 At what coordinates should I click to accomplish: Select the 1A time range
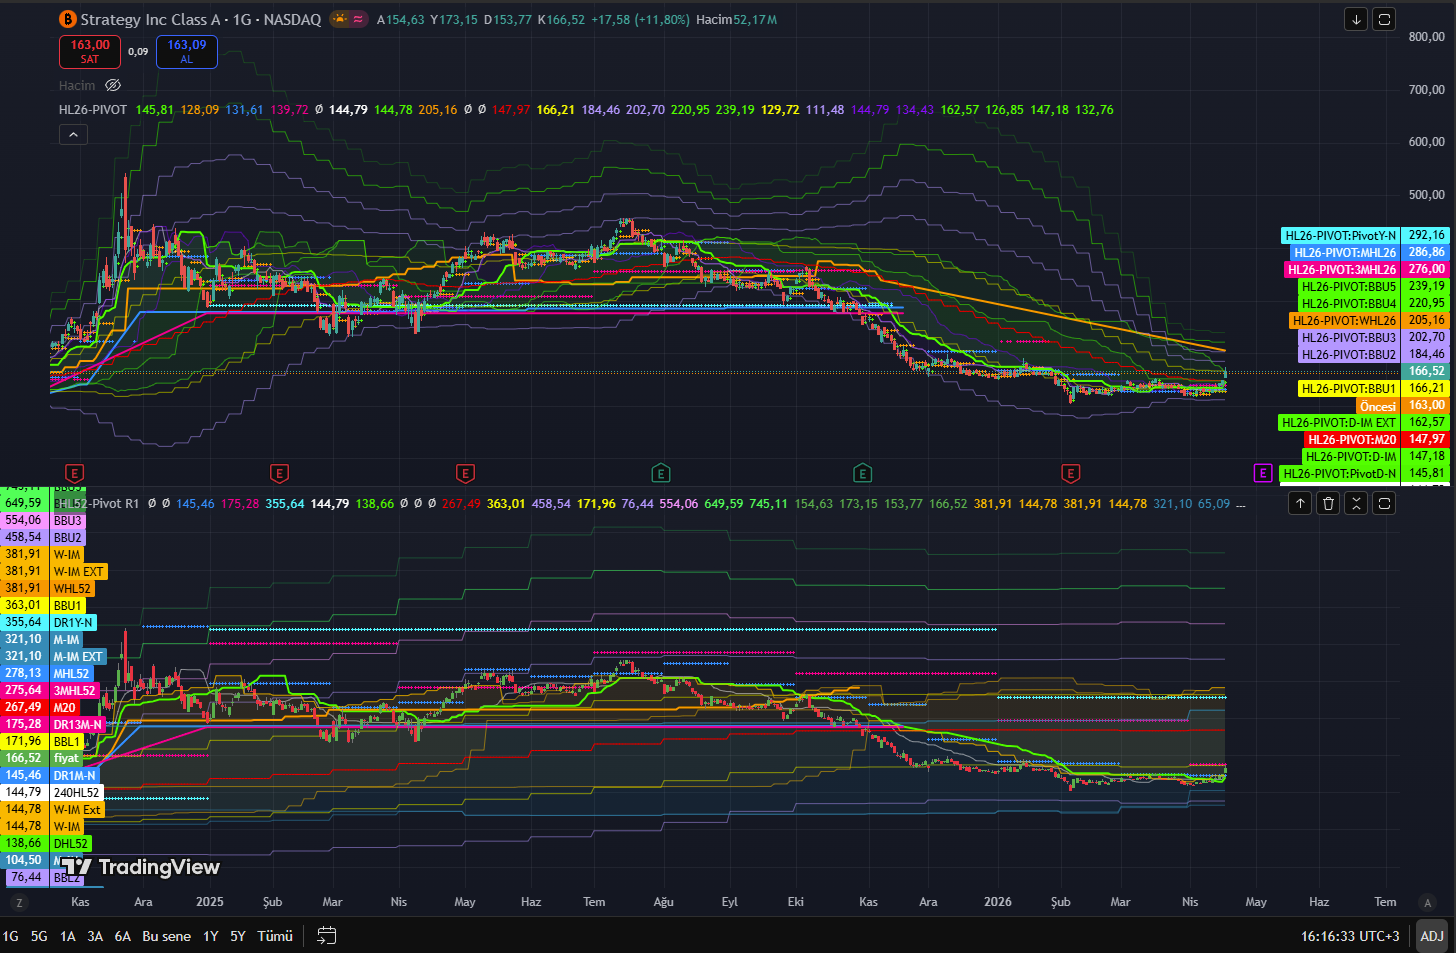point(68,936)
